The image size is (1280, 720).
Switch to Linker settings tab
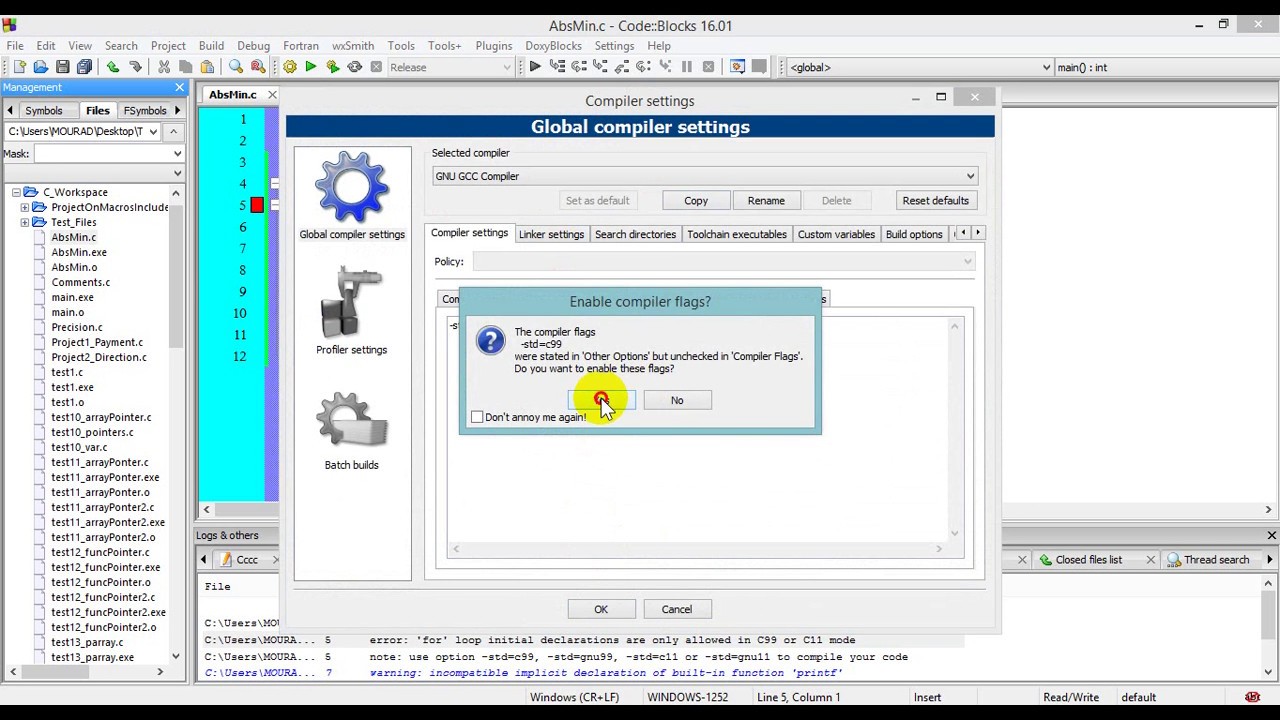(551, 234)
